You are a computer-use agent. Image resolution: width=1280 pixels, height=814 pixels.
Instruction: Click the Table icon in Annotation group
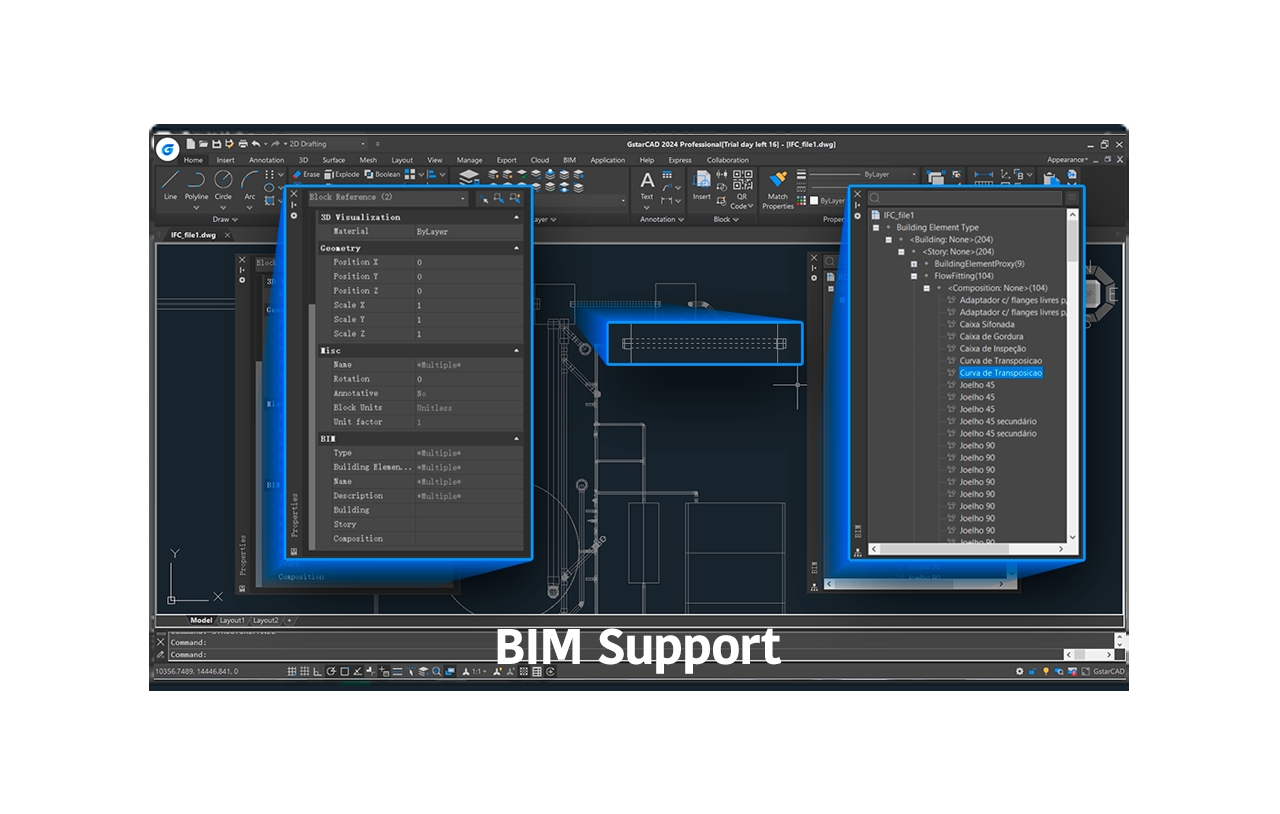coord(667,175)
